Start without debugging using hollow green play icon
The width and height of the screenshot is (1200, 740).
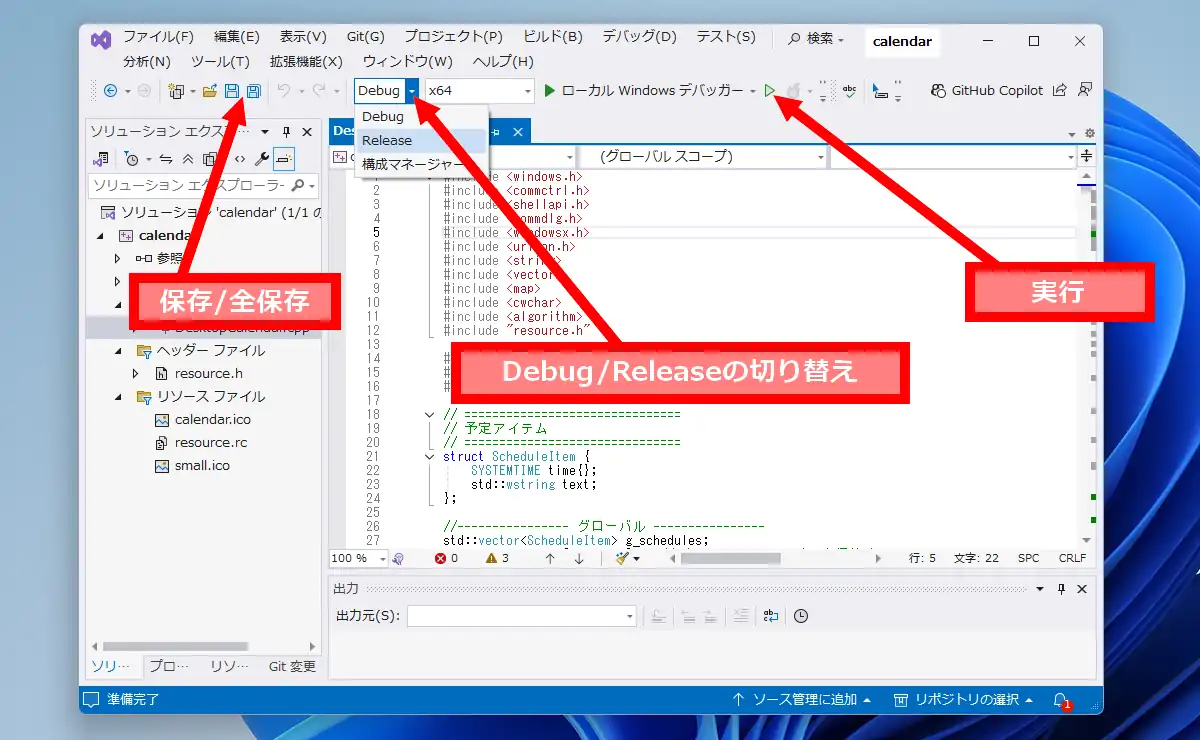tap(769, 91)
